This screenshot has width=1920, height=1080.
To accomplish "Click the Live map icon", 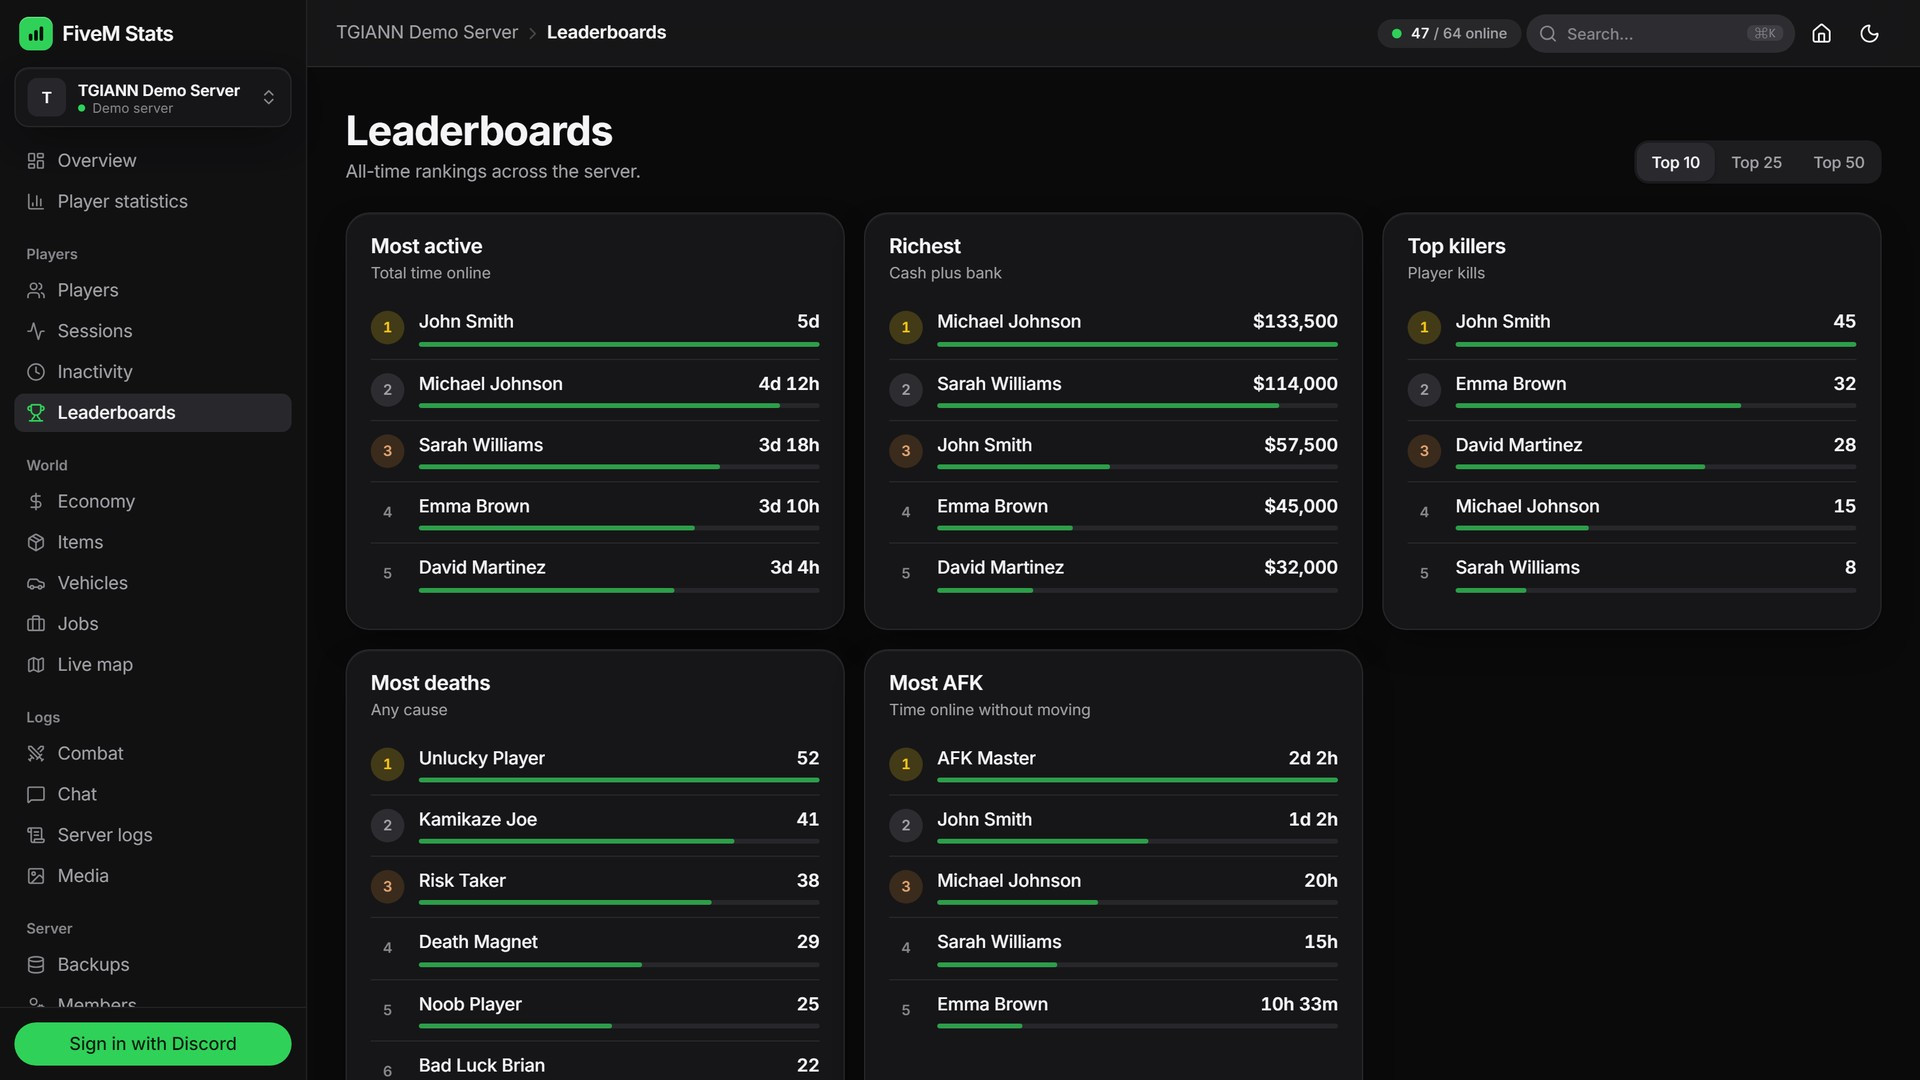I will tap(36, 665).
